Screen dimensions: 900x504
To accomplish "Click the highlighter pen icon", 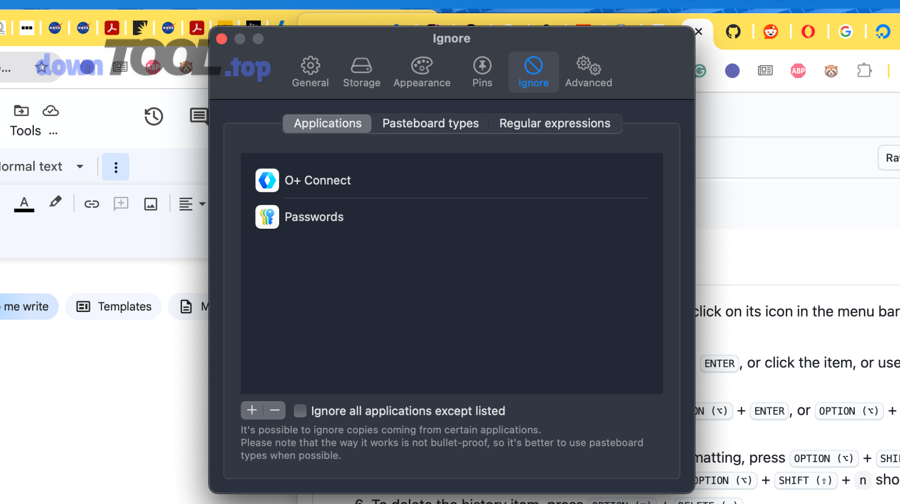I will 56,203.
